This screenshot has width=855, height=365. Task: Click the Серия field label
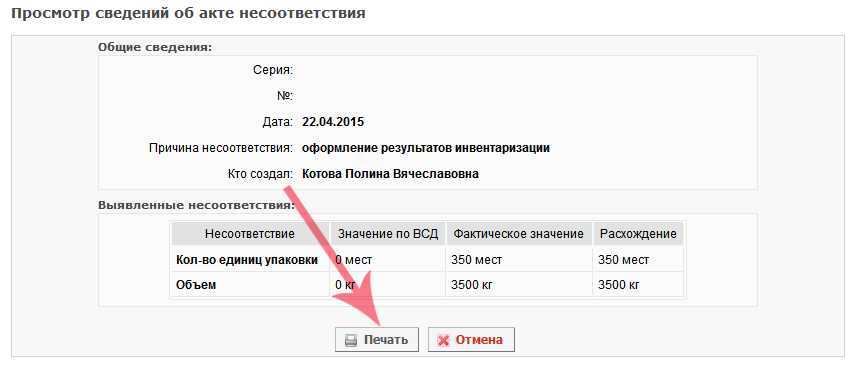click(x=273, y=70)
